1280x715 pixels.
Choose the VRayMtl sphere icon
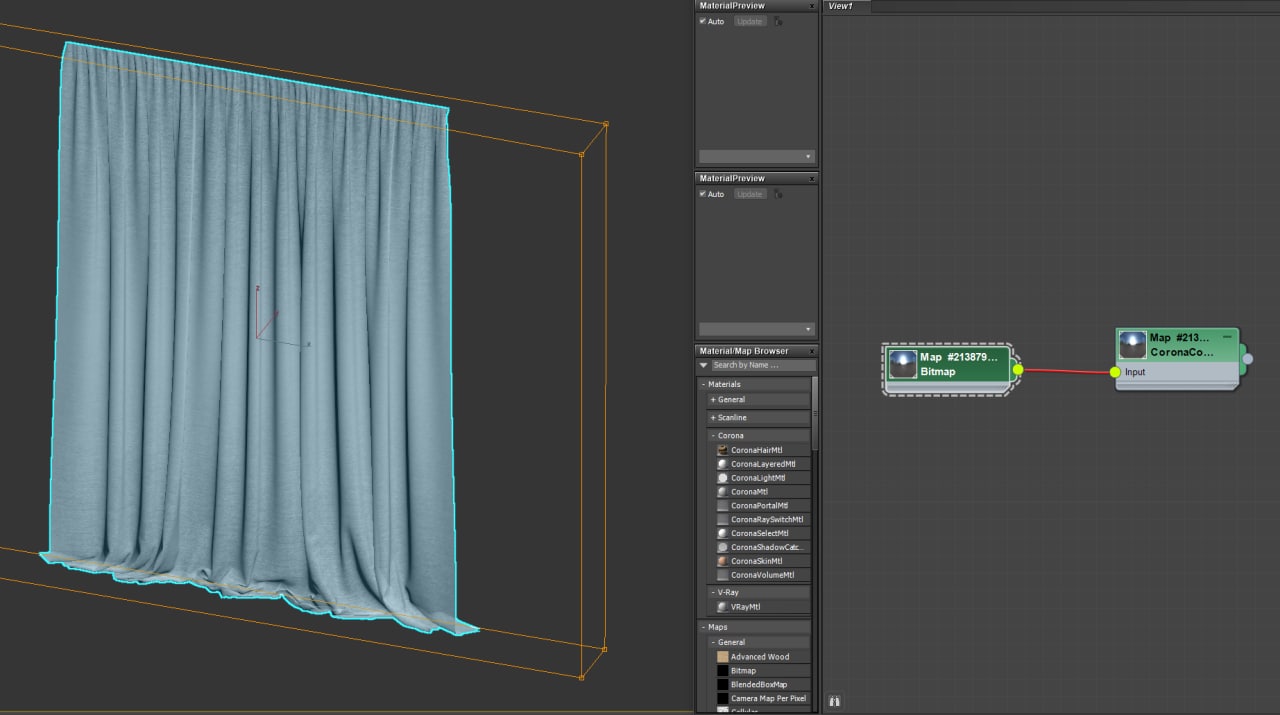pyautogui.click(x=723, y=607)
